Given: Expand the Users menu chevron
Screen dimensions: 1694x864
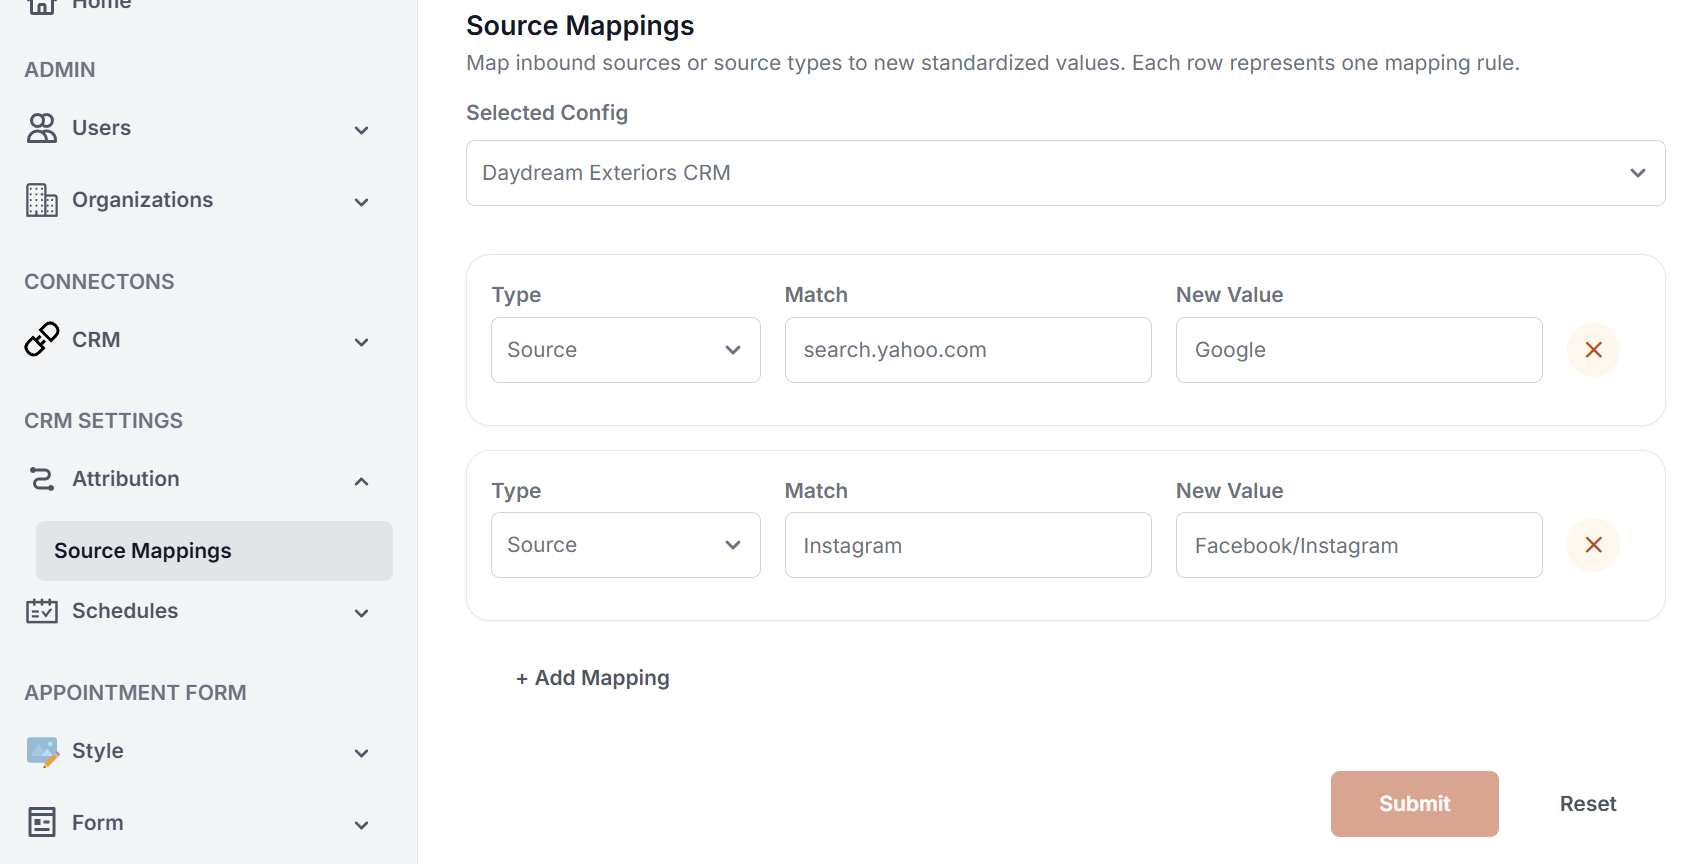Looking at the screenshot, I should coord(362,130).
